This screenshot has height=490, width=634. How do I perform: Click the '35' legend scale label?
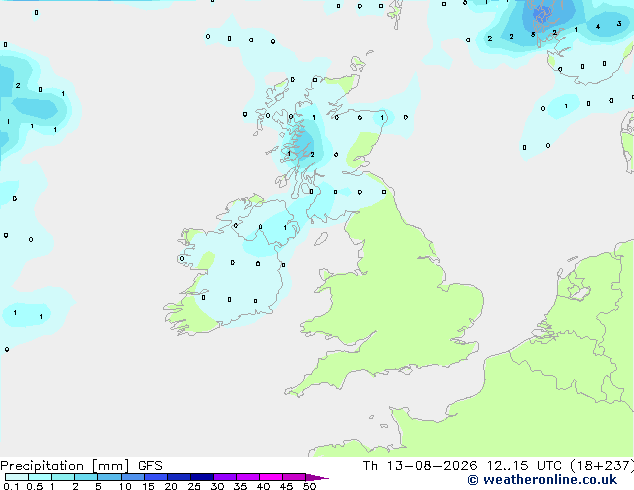click(240, 486)
